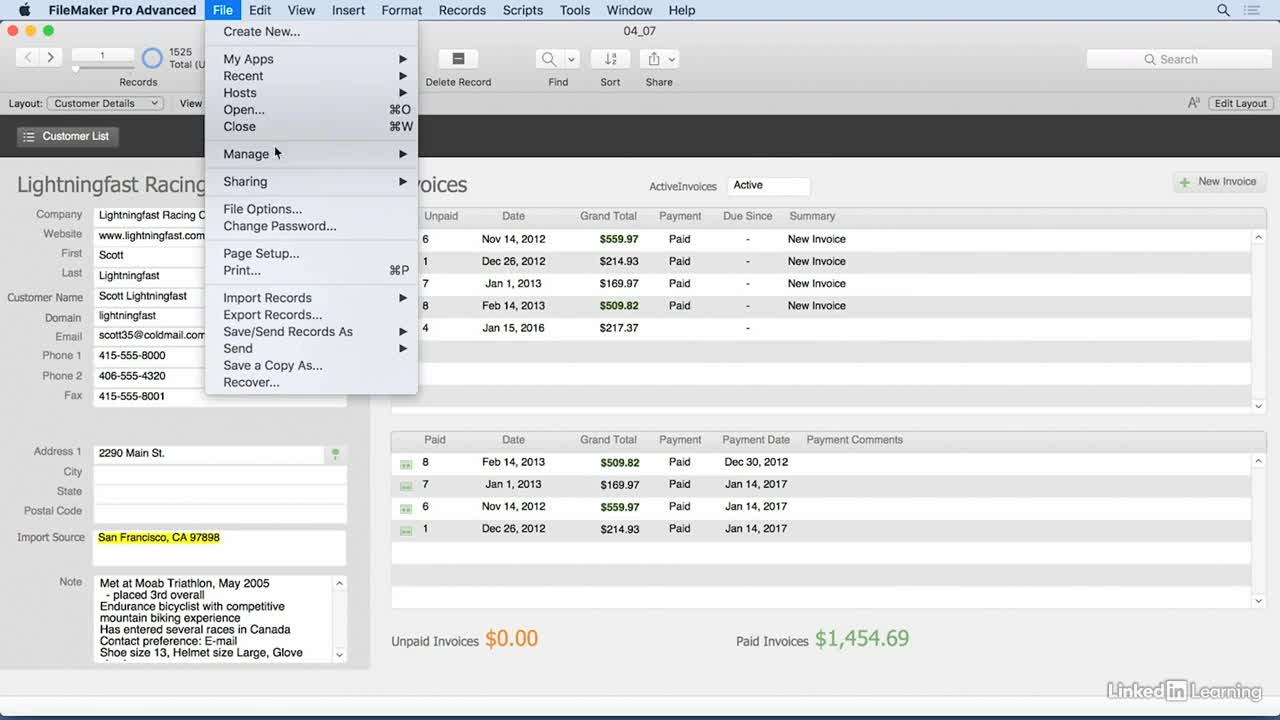
Task: Open the Scripts menu
Action: [523, 10]
